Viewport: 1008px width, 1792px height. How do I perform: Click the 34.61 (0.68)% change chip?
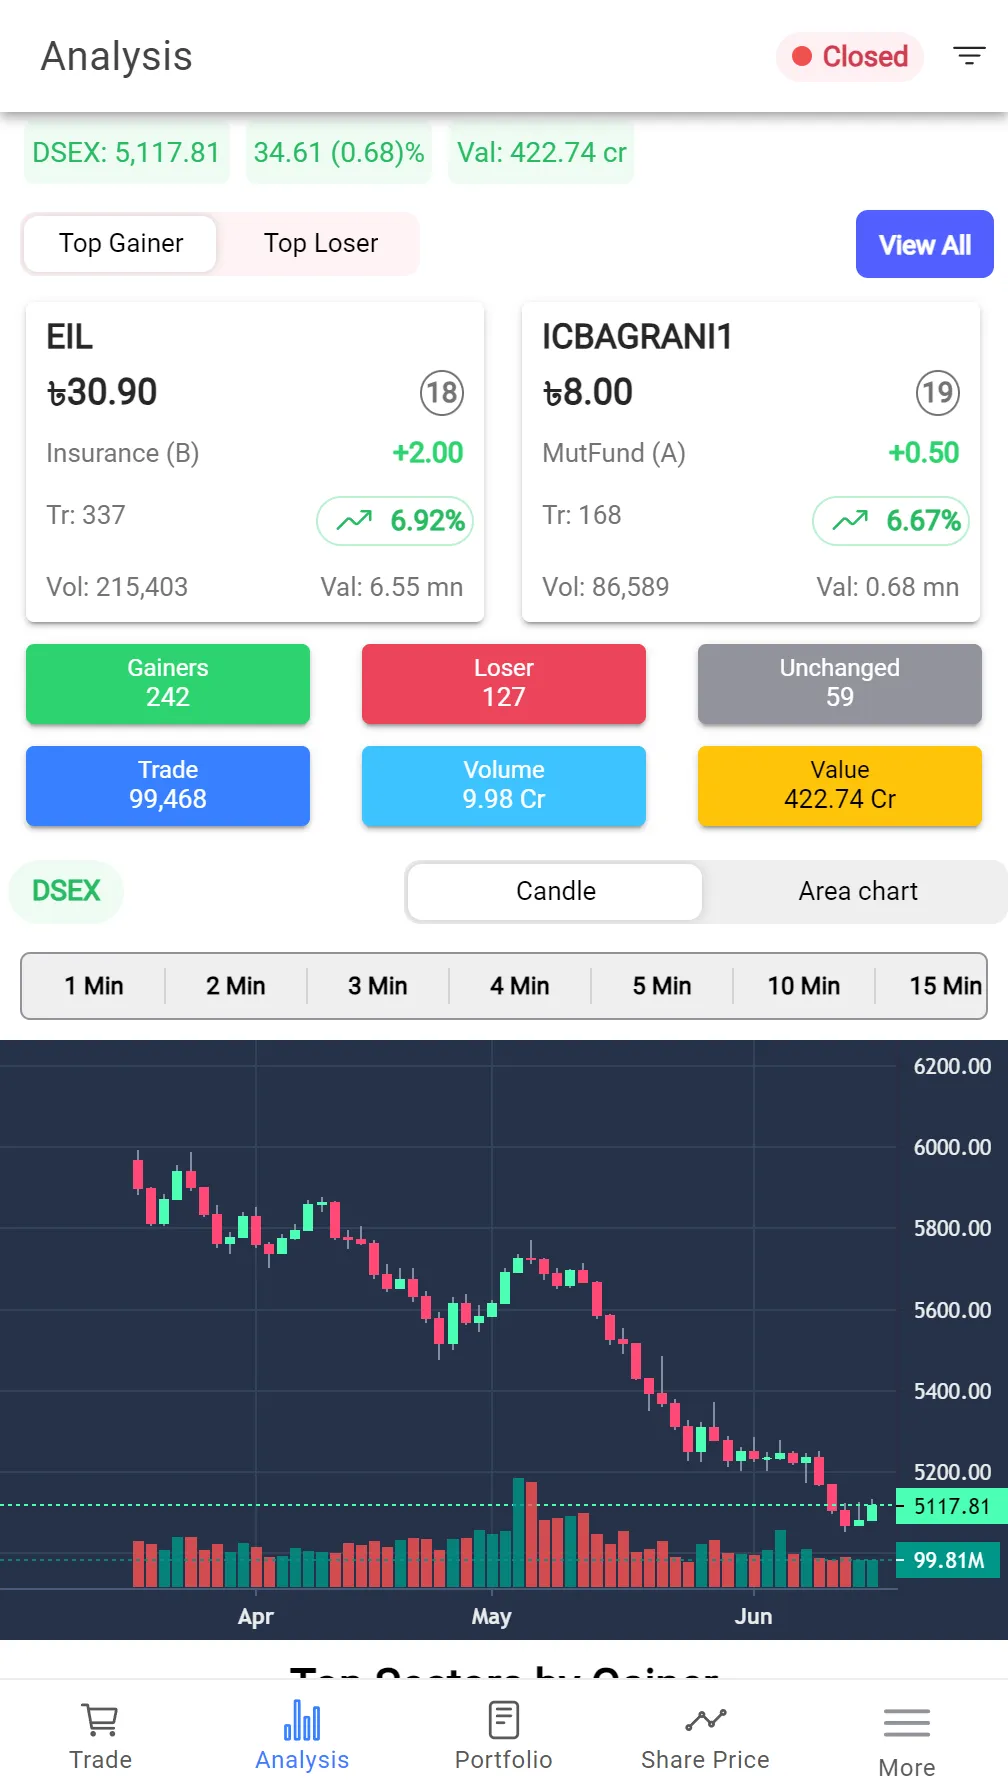point(339,152)
